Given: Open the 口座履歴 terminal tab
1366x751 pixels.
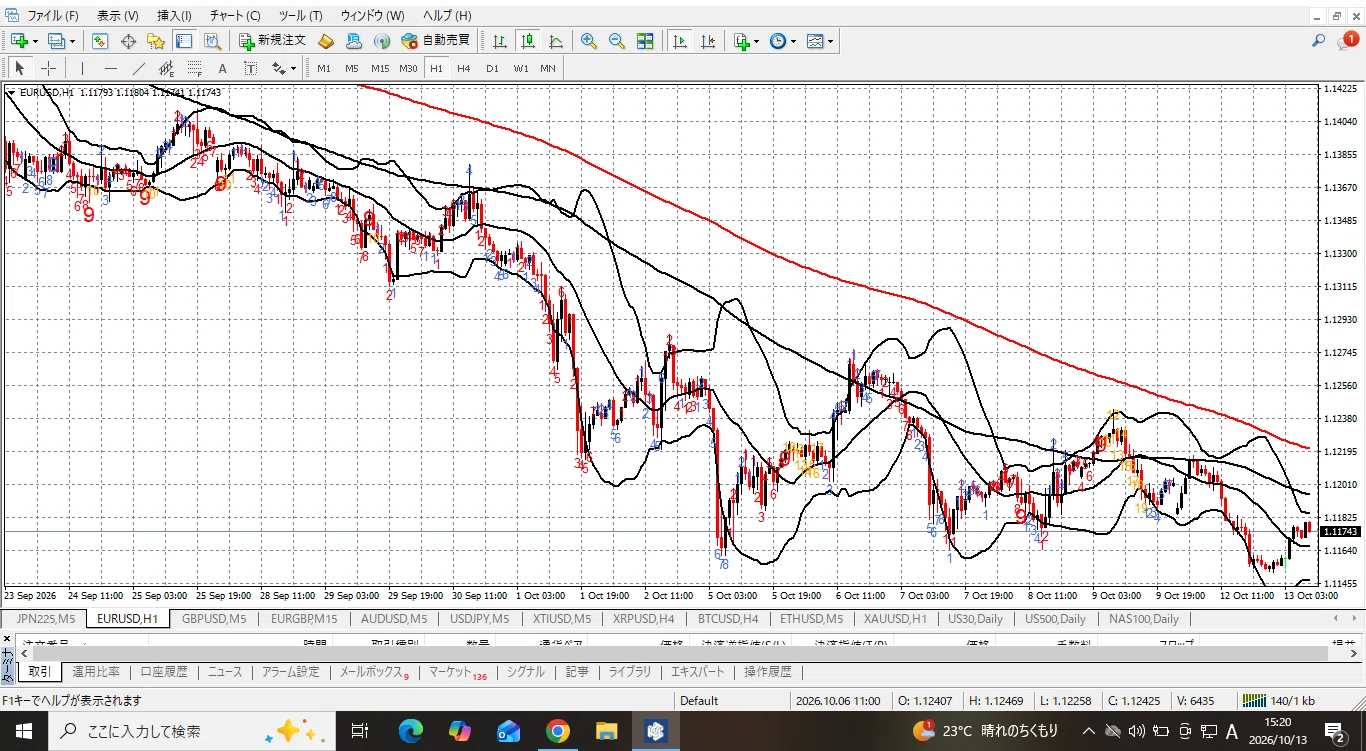Looking at the screenshot, I should [164, 672].
